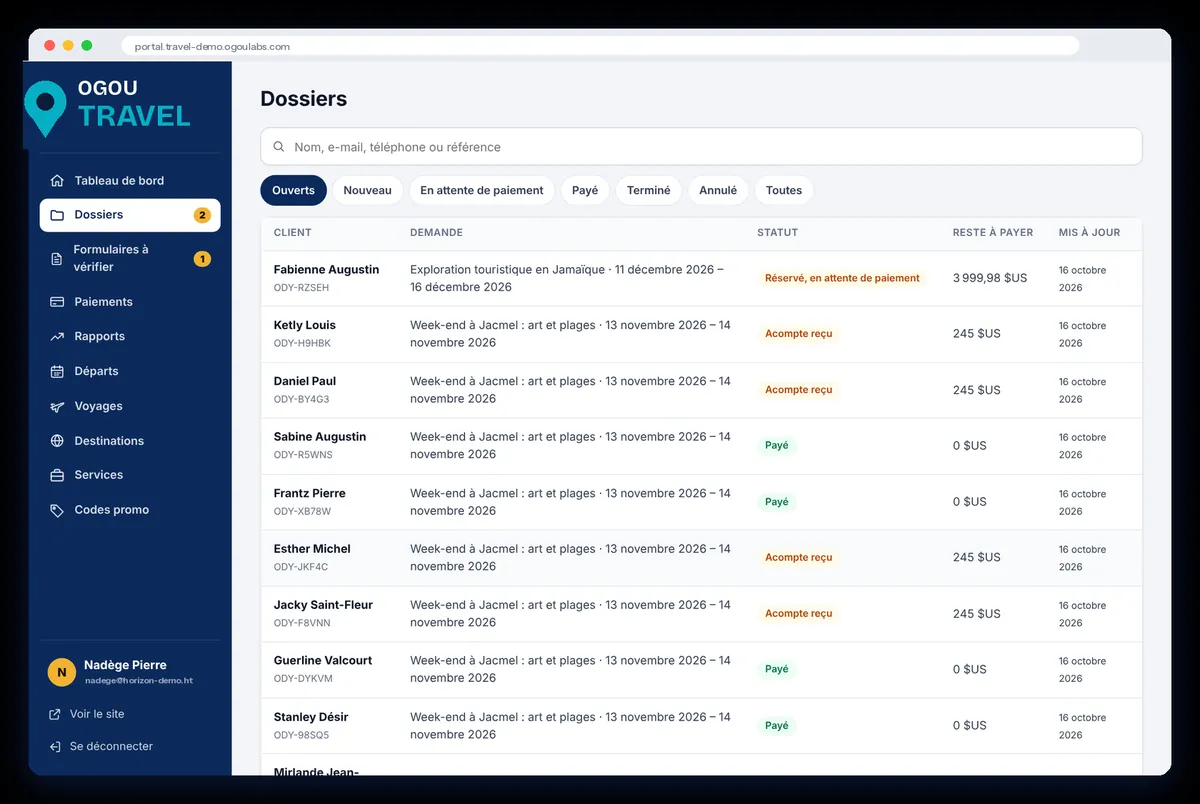Open Tableau de bord in the sidebar
The image size is (1200, 804).
(130, 181)
